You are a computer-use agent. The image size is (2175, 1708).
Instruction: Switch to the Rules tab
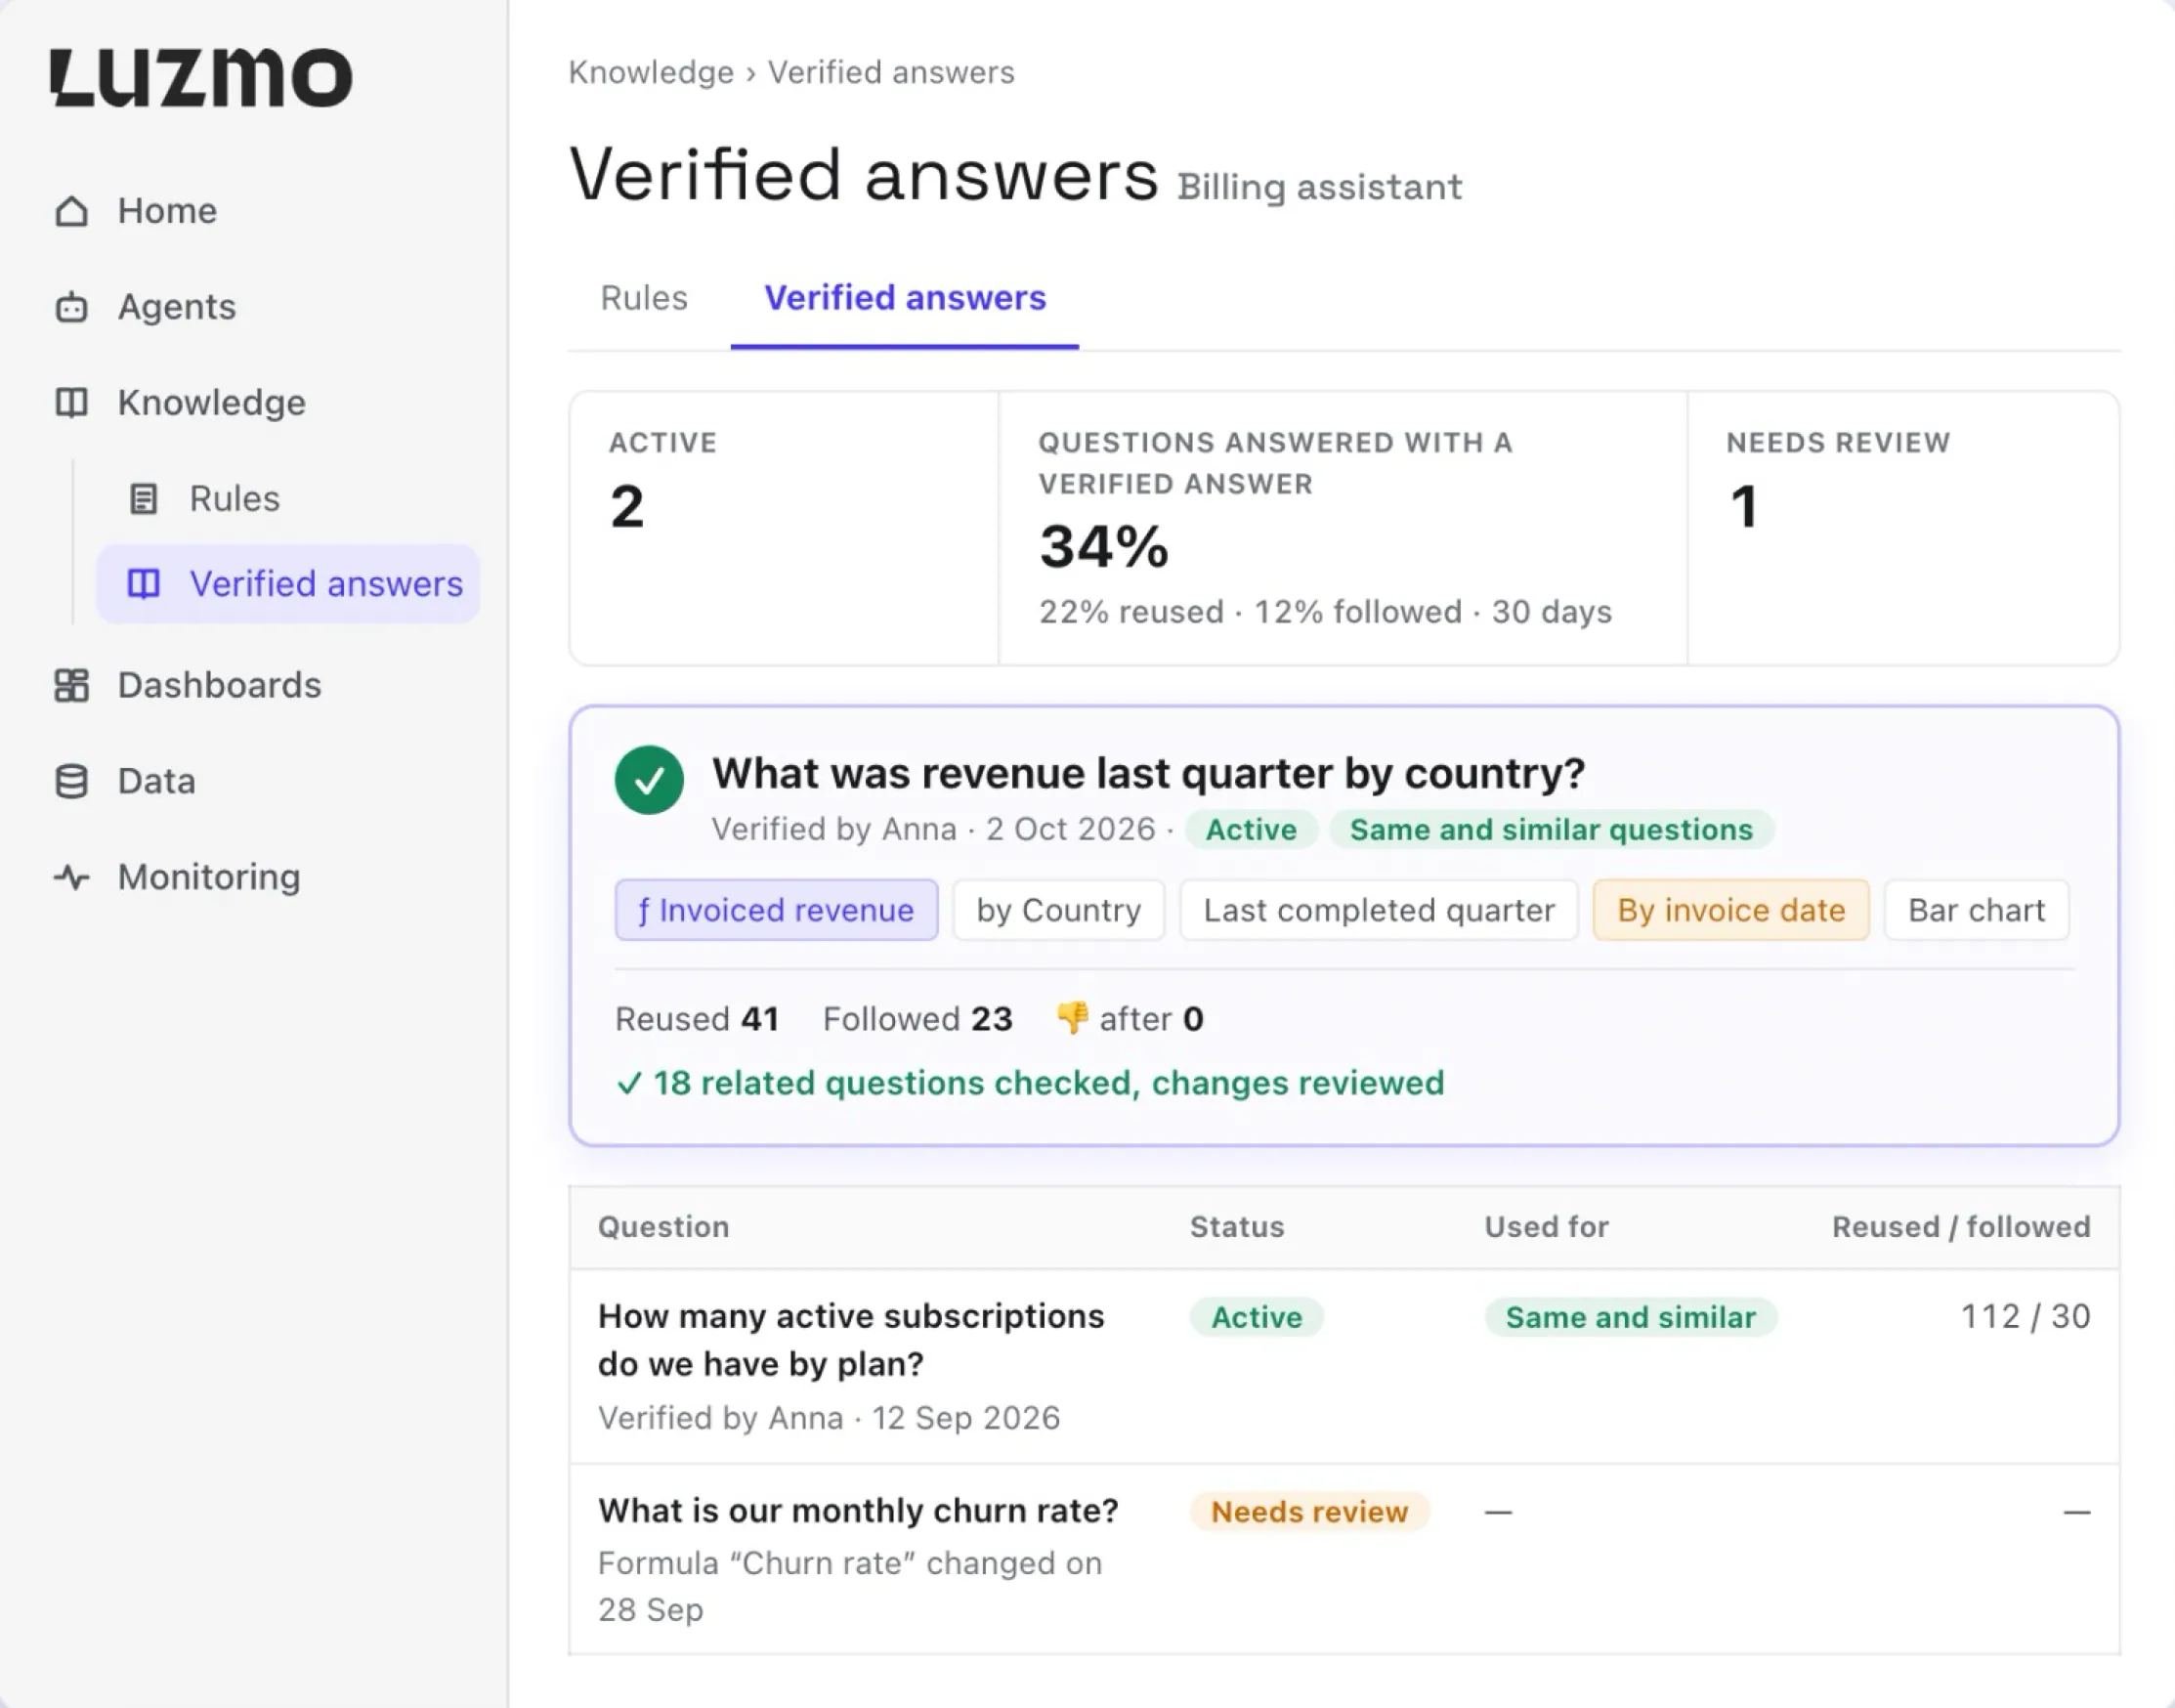(644, 298)
